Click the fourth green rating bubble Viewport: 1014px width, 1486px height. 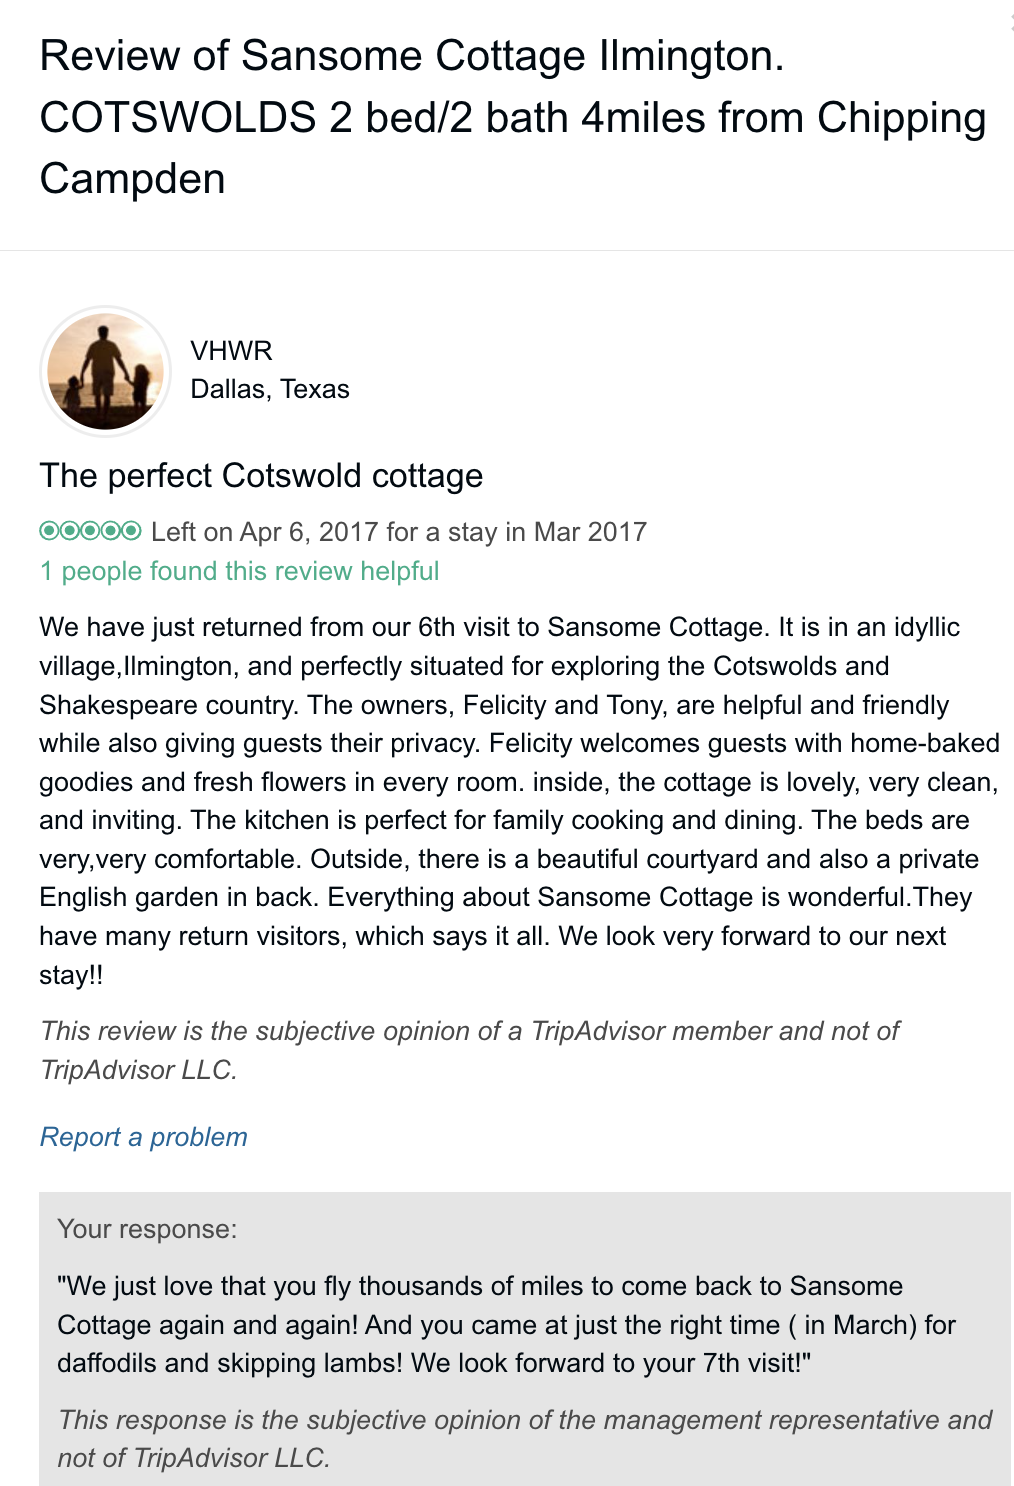(x=110, y=530)
